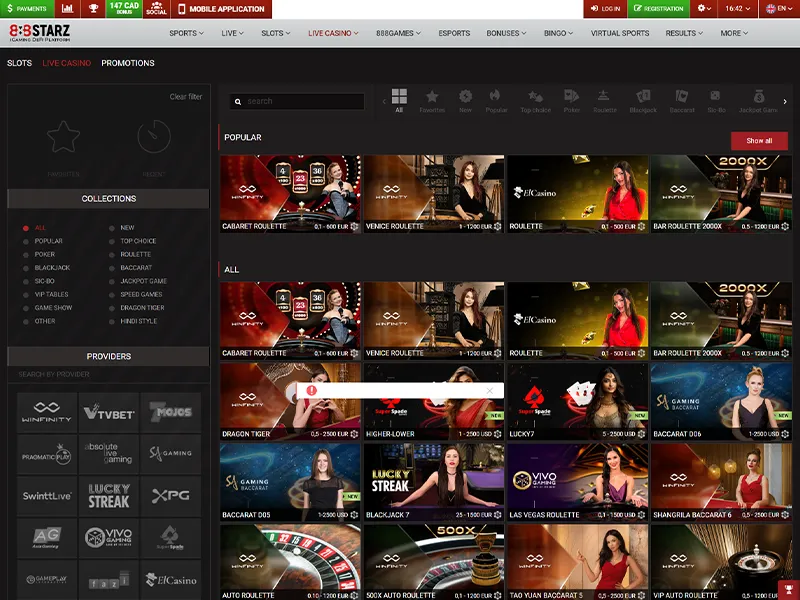Filter by Top choice icon
Screen dimensions: 800x600
[535, 101]
